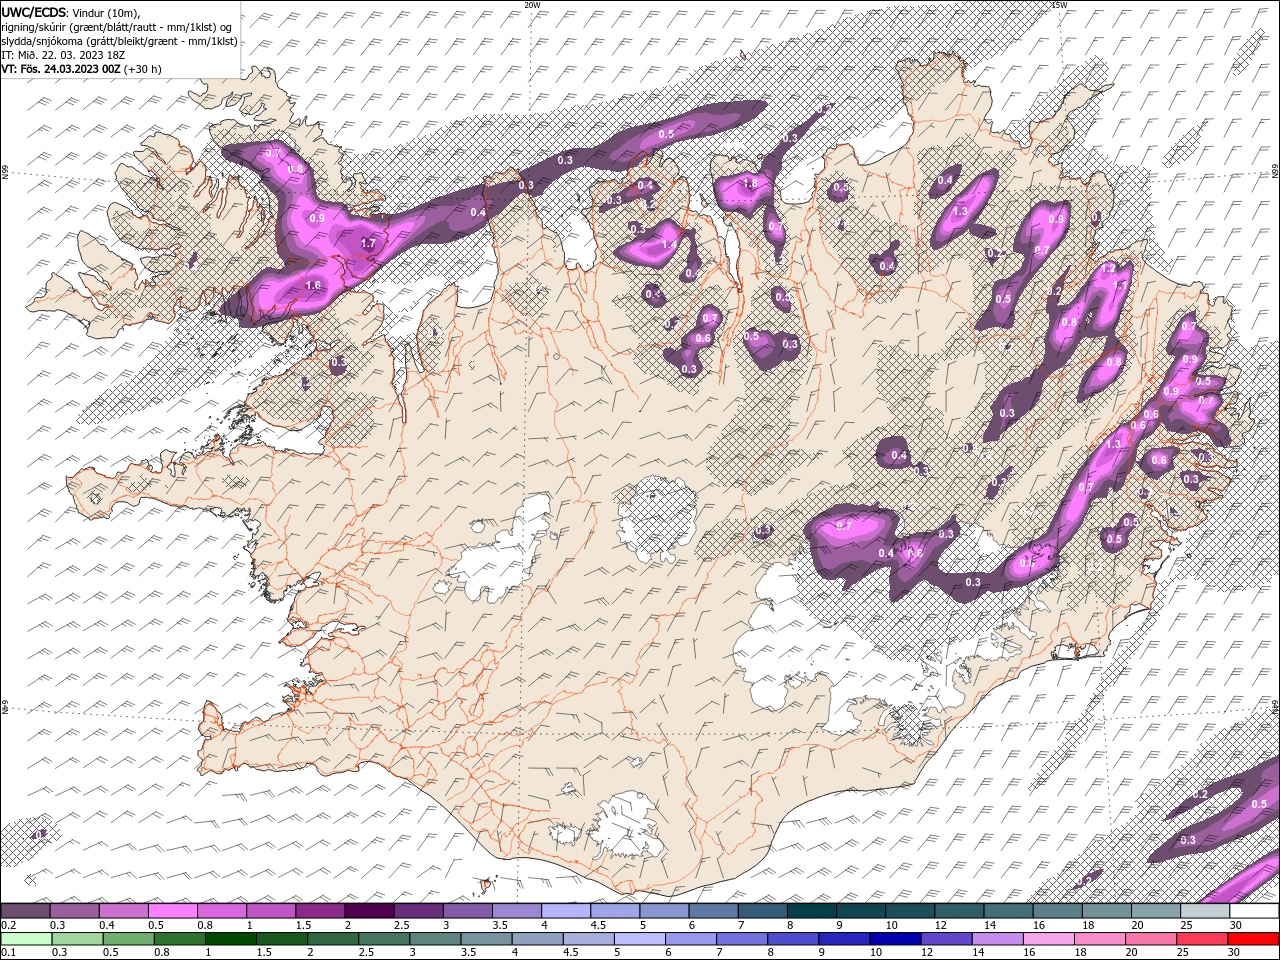Click the '1.7' snowfall value on the map
The height and width of the screenshot is (960, 1280).
coord(368,243)
